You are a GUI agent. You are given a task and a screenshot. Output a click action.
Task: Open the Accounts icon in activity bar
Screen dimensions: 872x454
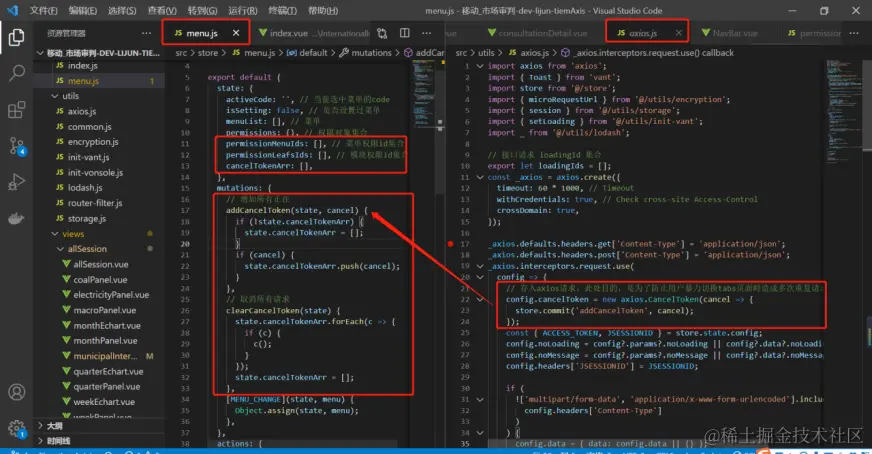[x=17, y=392]
